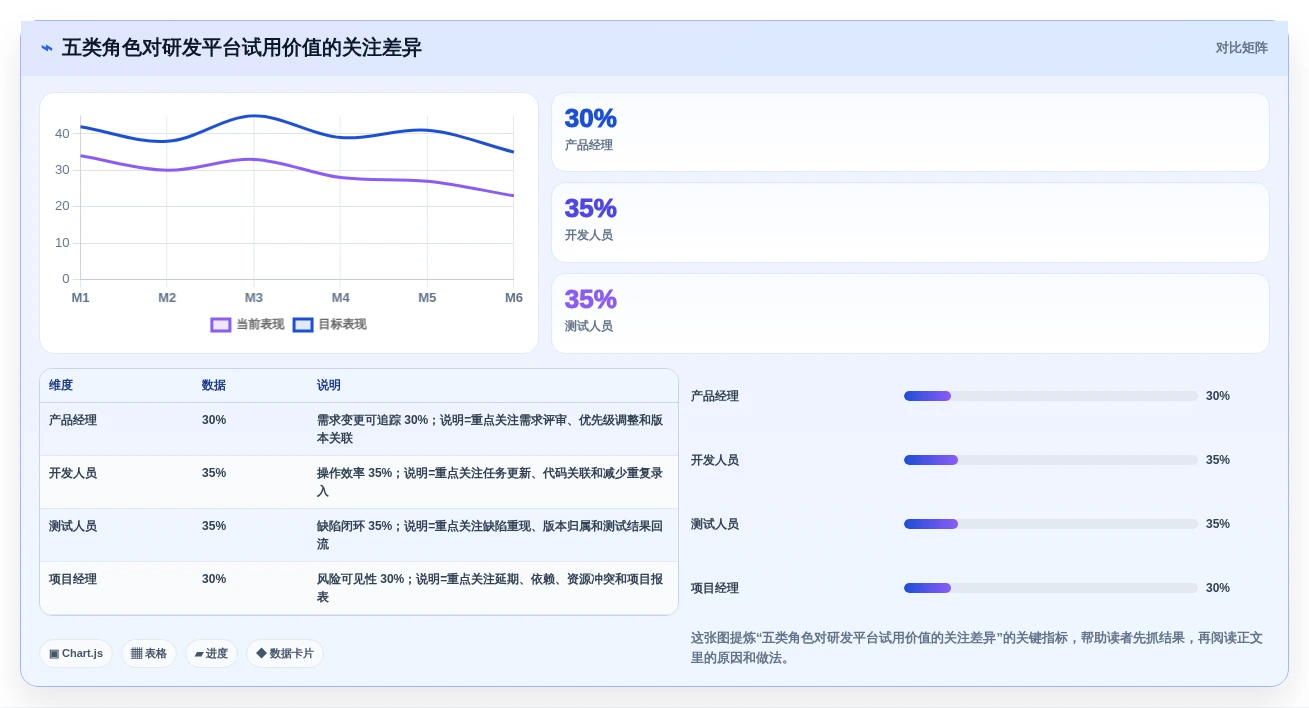Click the summary paragraph starting 这张图提炼
Screen dimensions: 1309x708
click(x=977, y=648)
